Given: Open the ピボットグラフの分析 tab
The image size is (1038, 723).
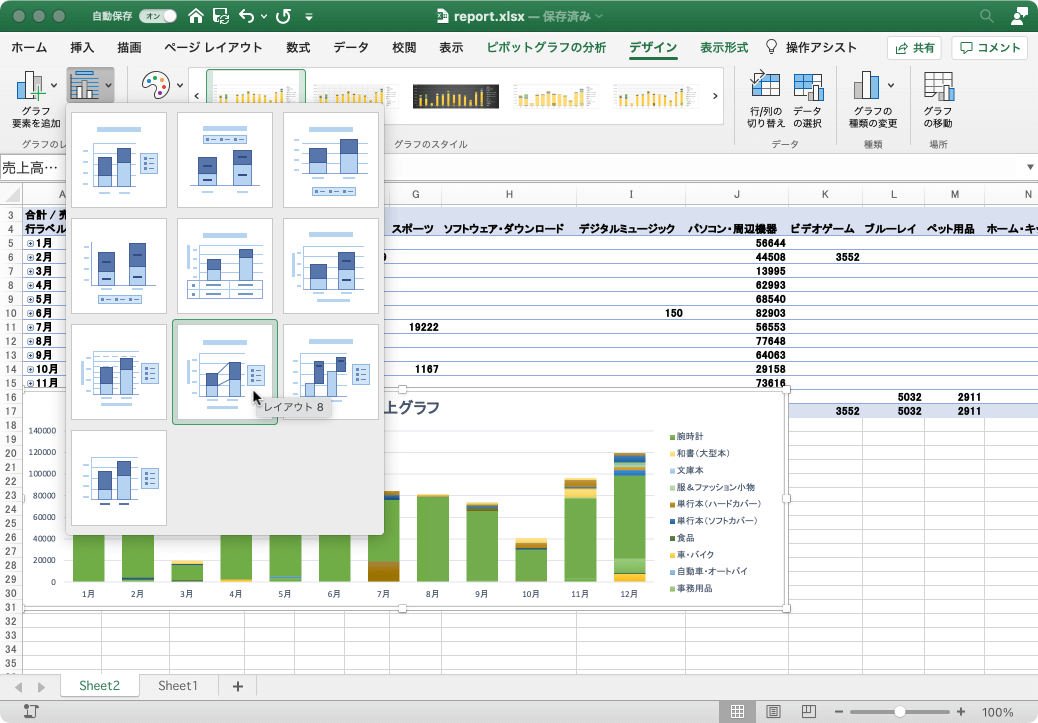Looking at the screenshot, I should [546, 47].
